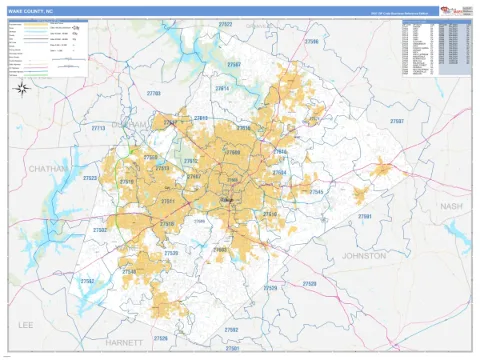Select ZIP code label 27518
Image resolution: width=480 pixels, height=360 pixels.
[167, 224]
